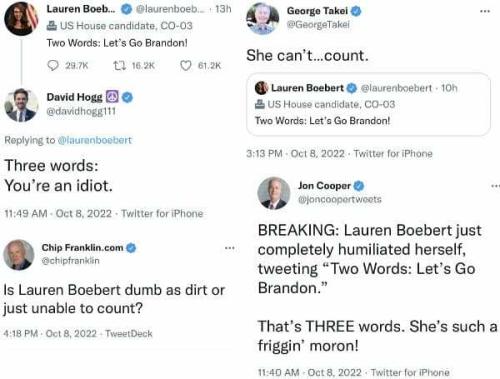The image size is (500, 379).
Task: Open Jon Cooper's profile photo
Action: [274, 193]
